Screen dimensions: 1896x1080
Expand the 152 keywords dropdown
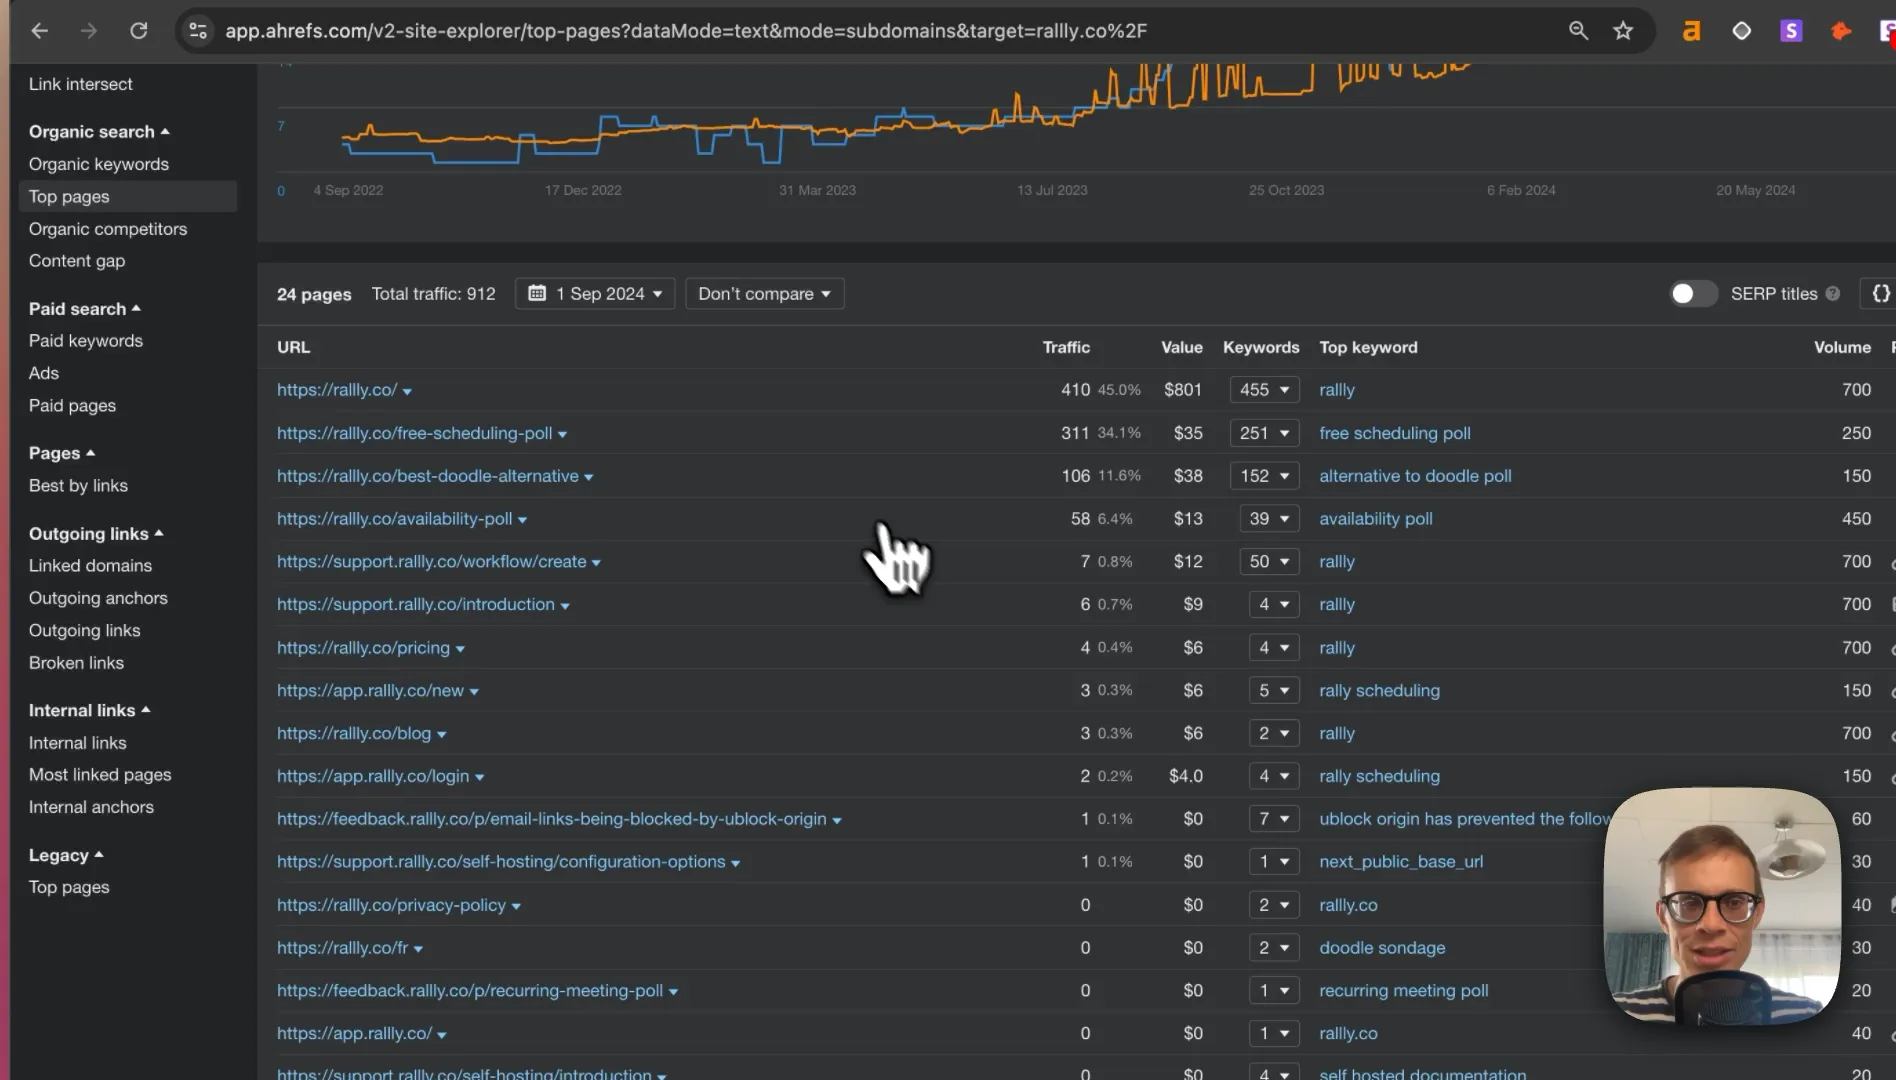1264,476
